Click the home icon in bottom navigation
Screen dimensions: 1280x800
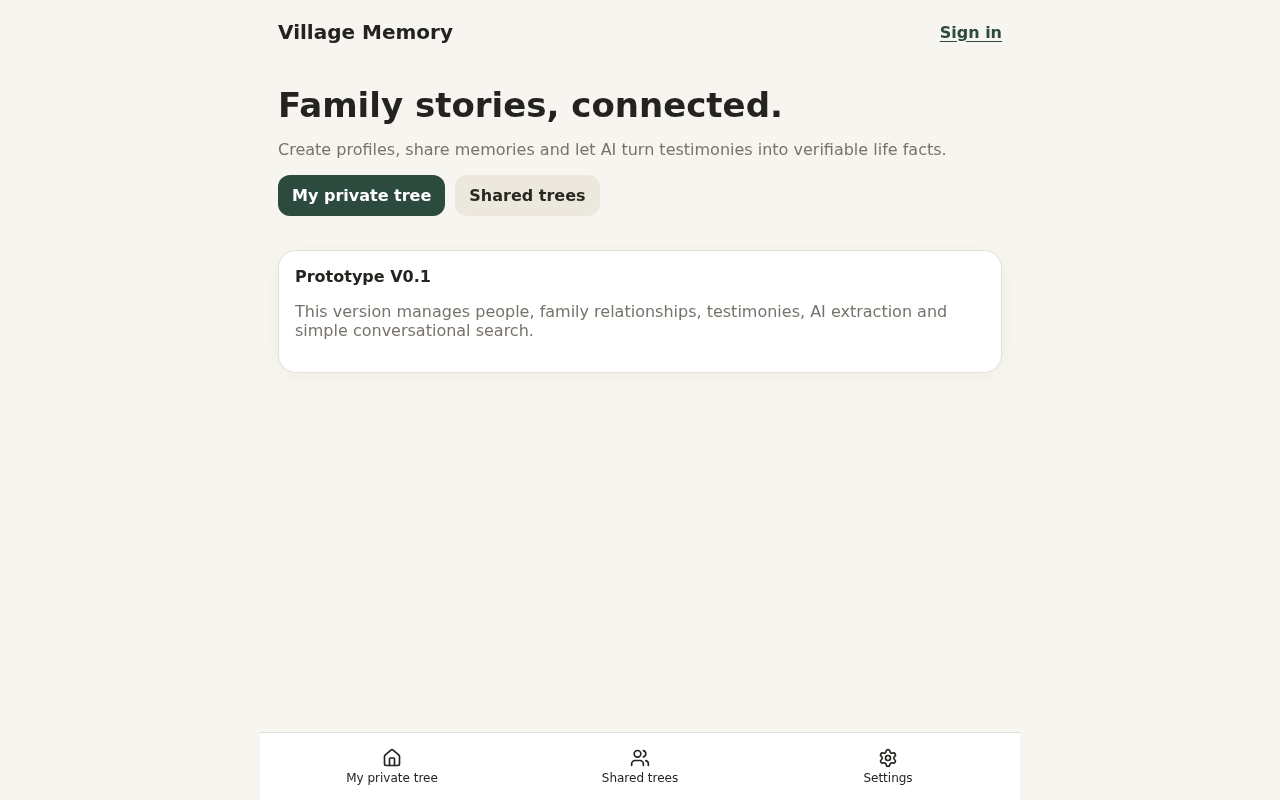coord(392,758)
